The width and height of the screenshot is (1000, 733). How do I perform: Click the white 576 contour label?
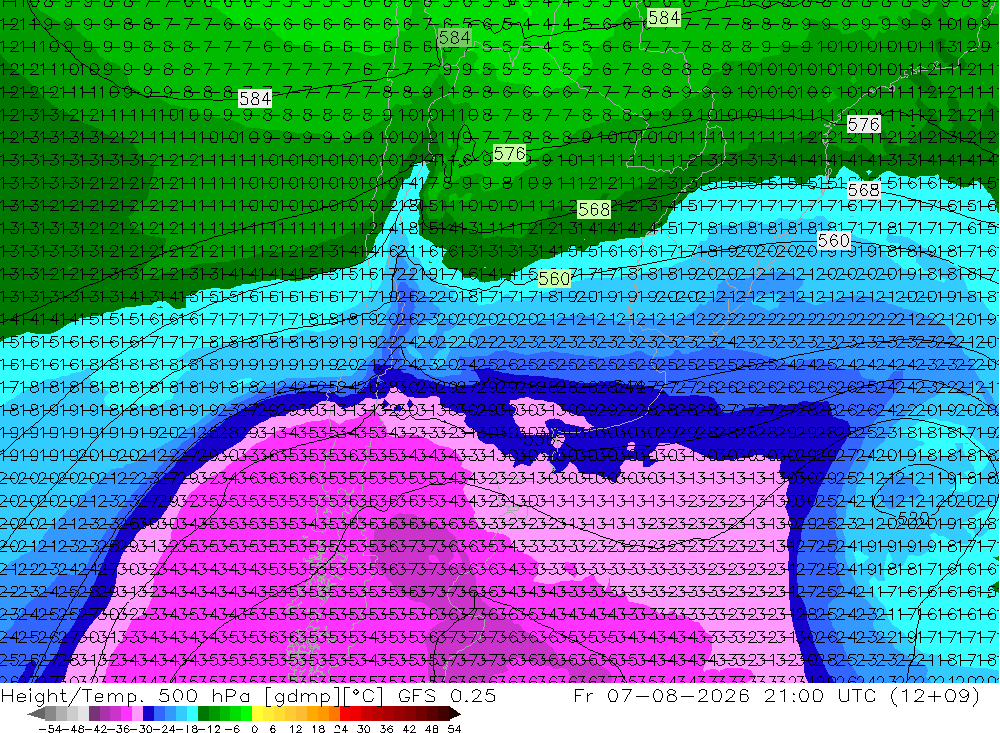(864, 124)
